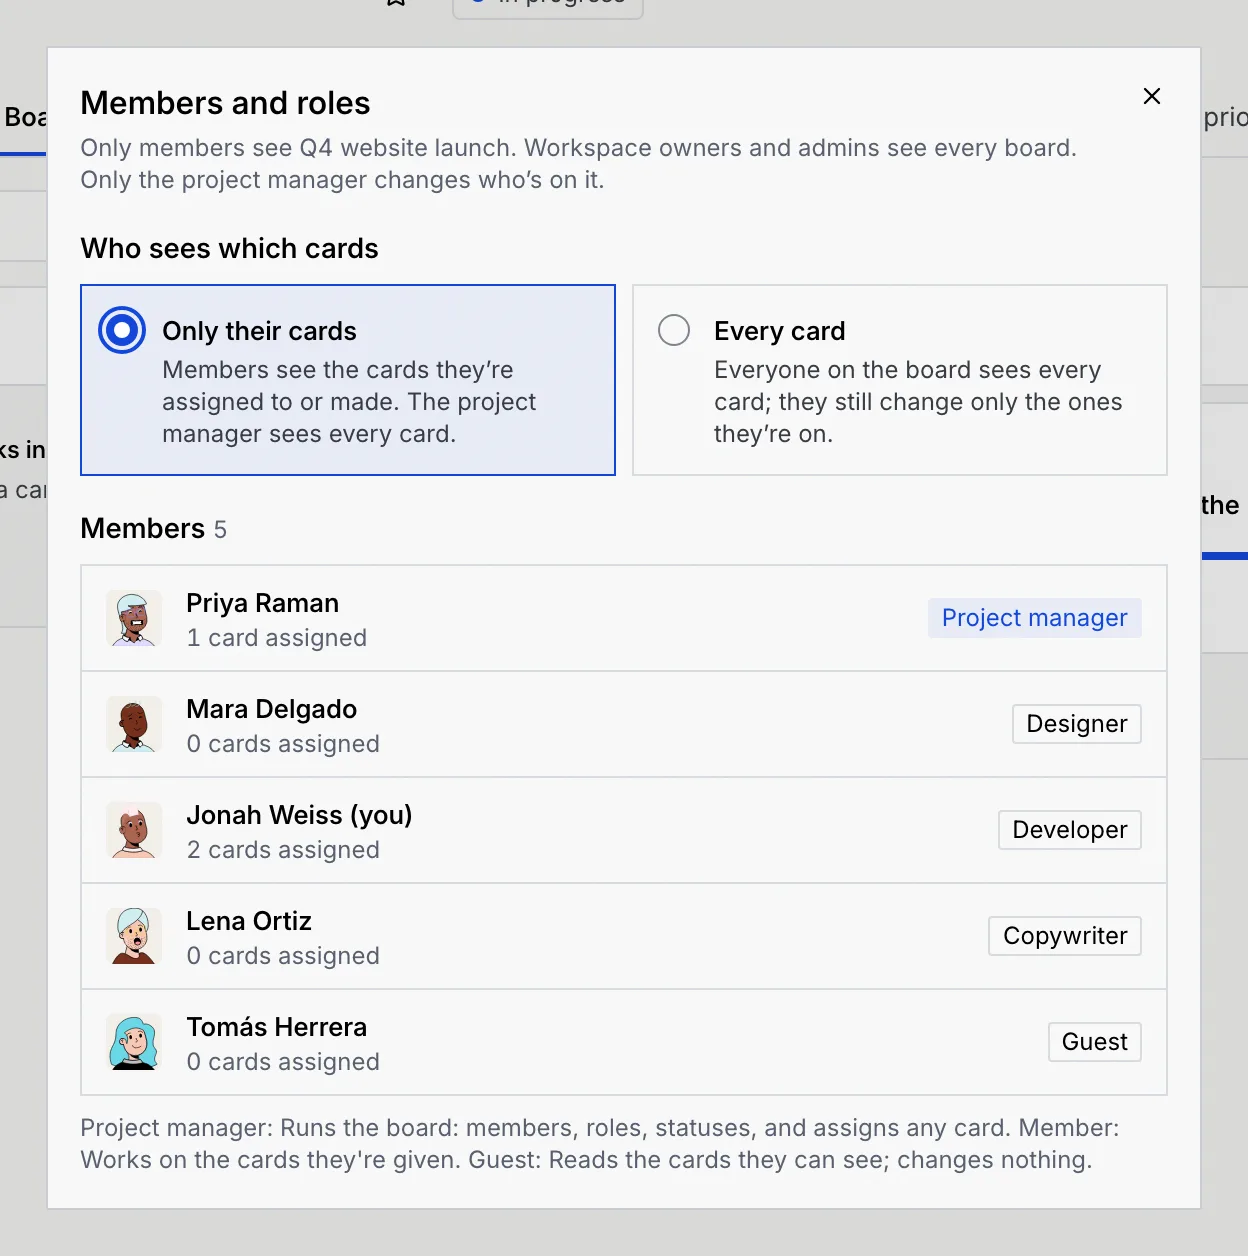Click the "Everyone on the board sees every card" description

(918, 402)
